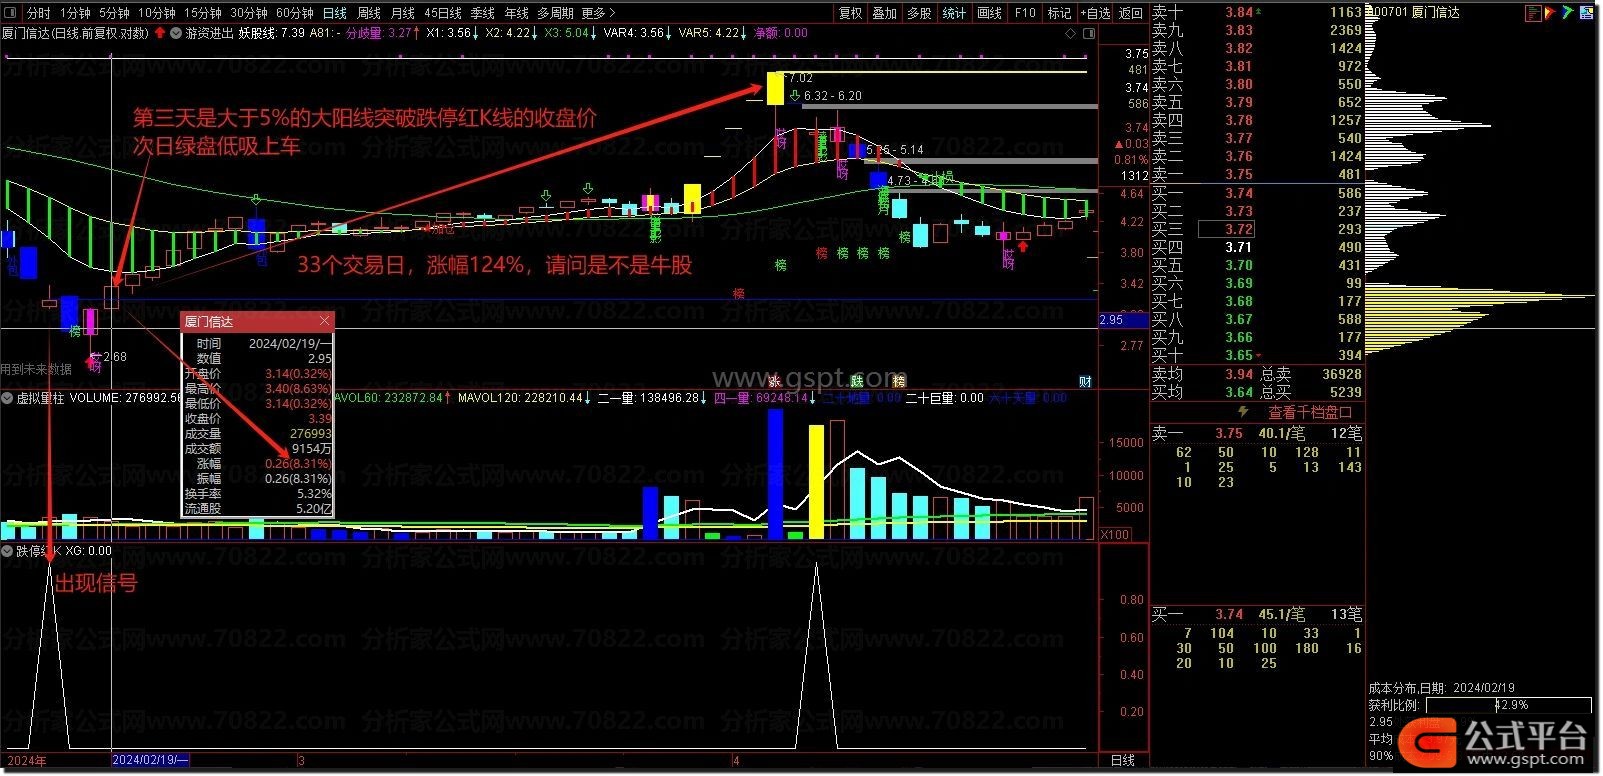Click the 000701 厦门信达 stock title
1603x776 pixels.
click(1414, 13)
